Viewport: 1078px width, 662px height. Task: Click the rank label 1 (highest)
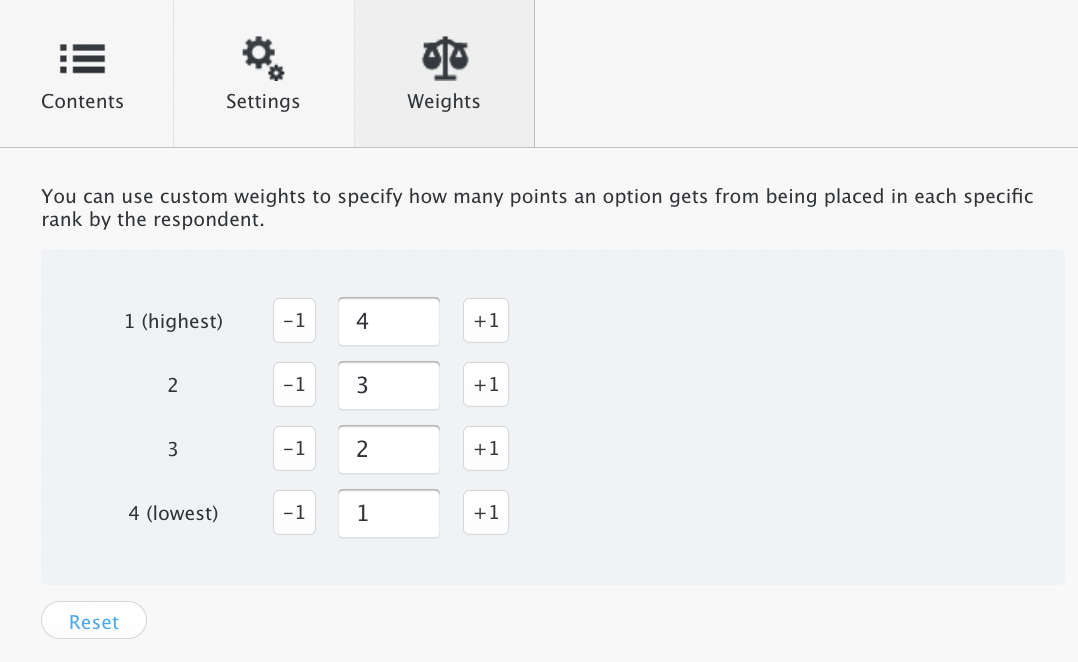pyautogui.click(x=173, y=320)
